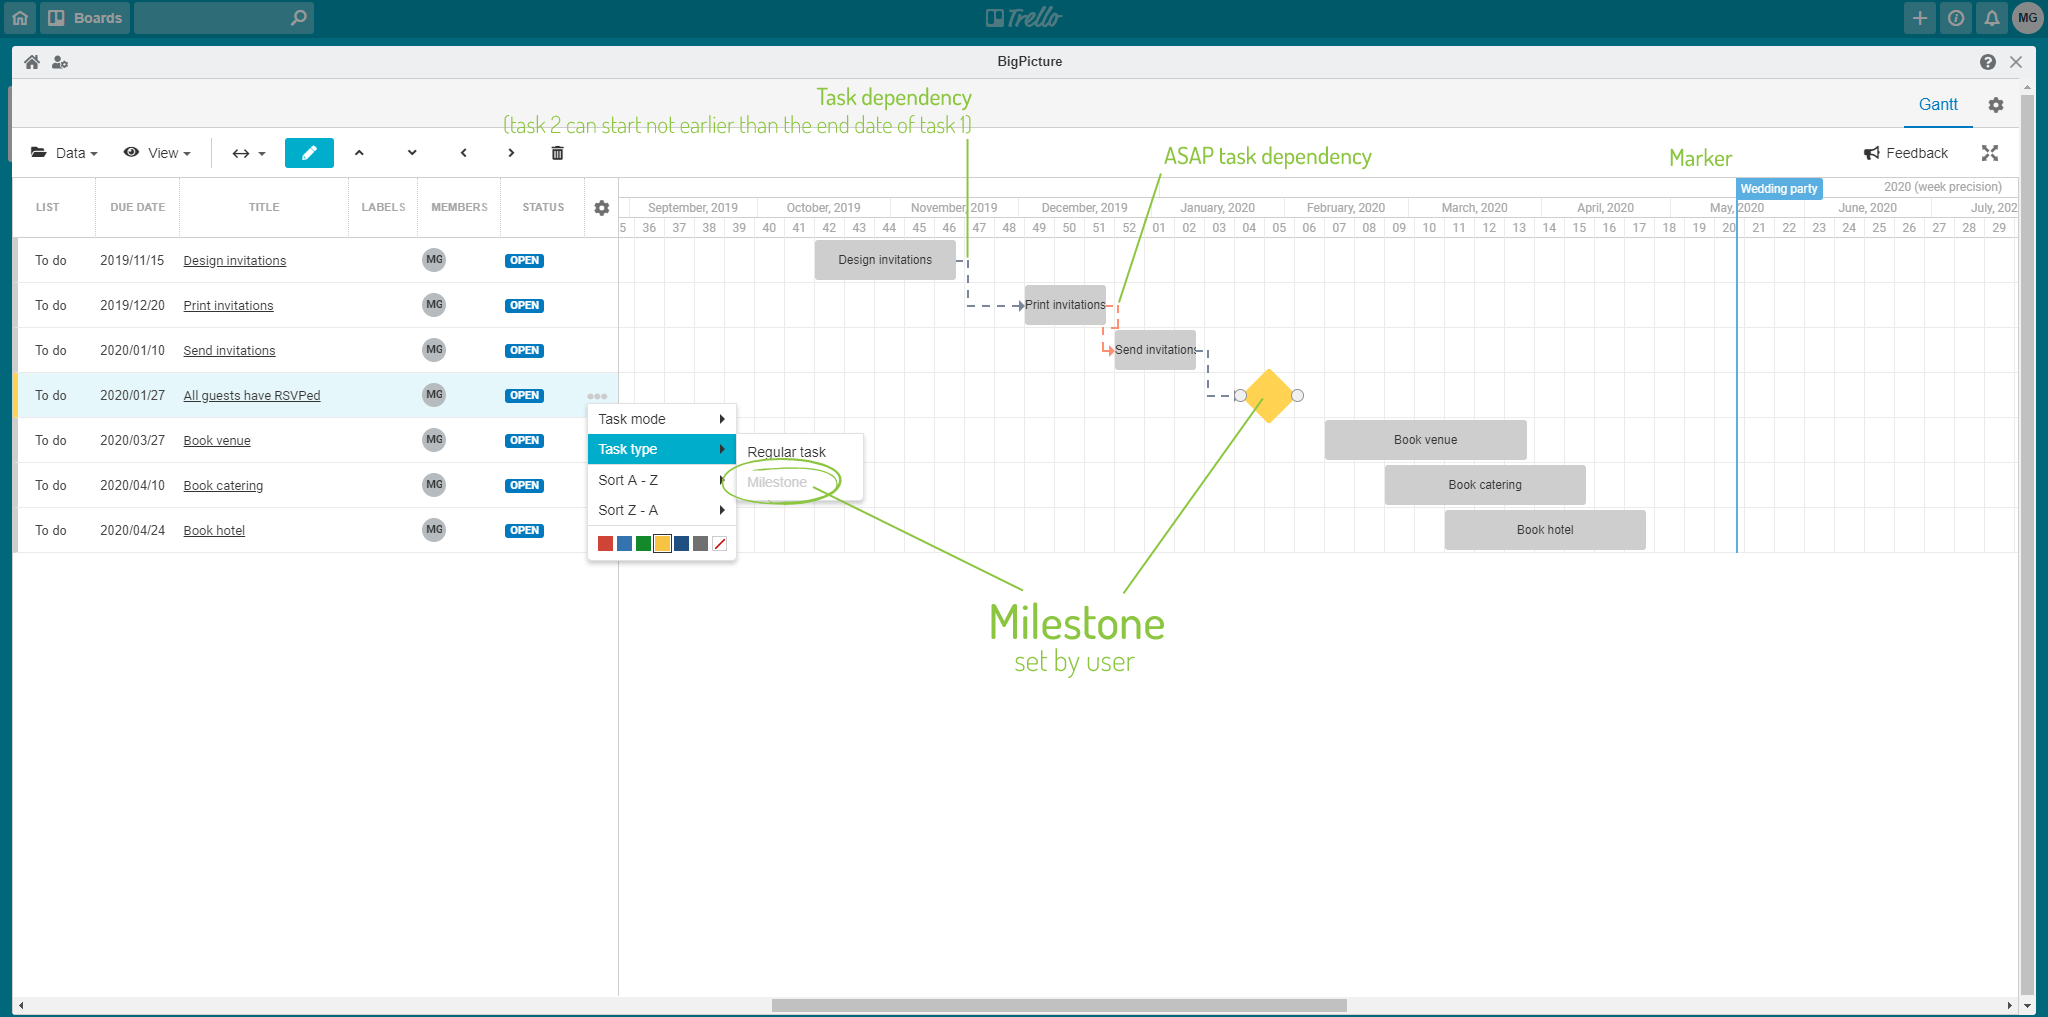Click the TITLE column header

(264, 207)
